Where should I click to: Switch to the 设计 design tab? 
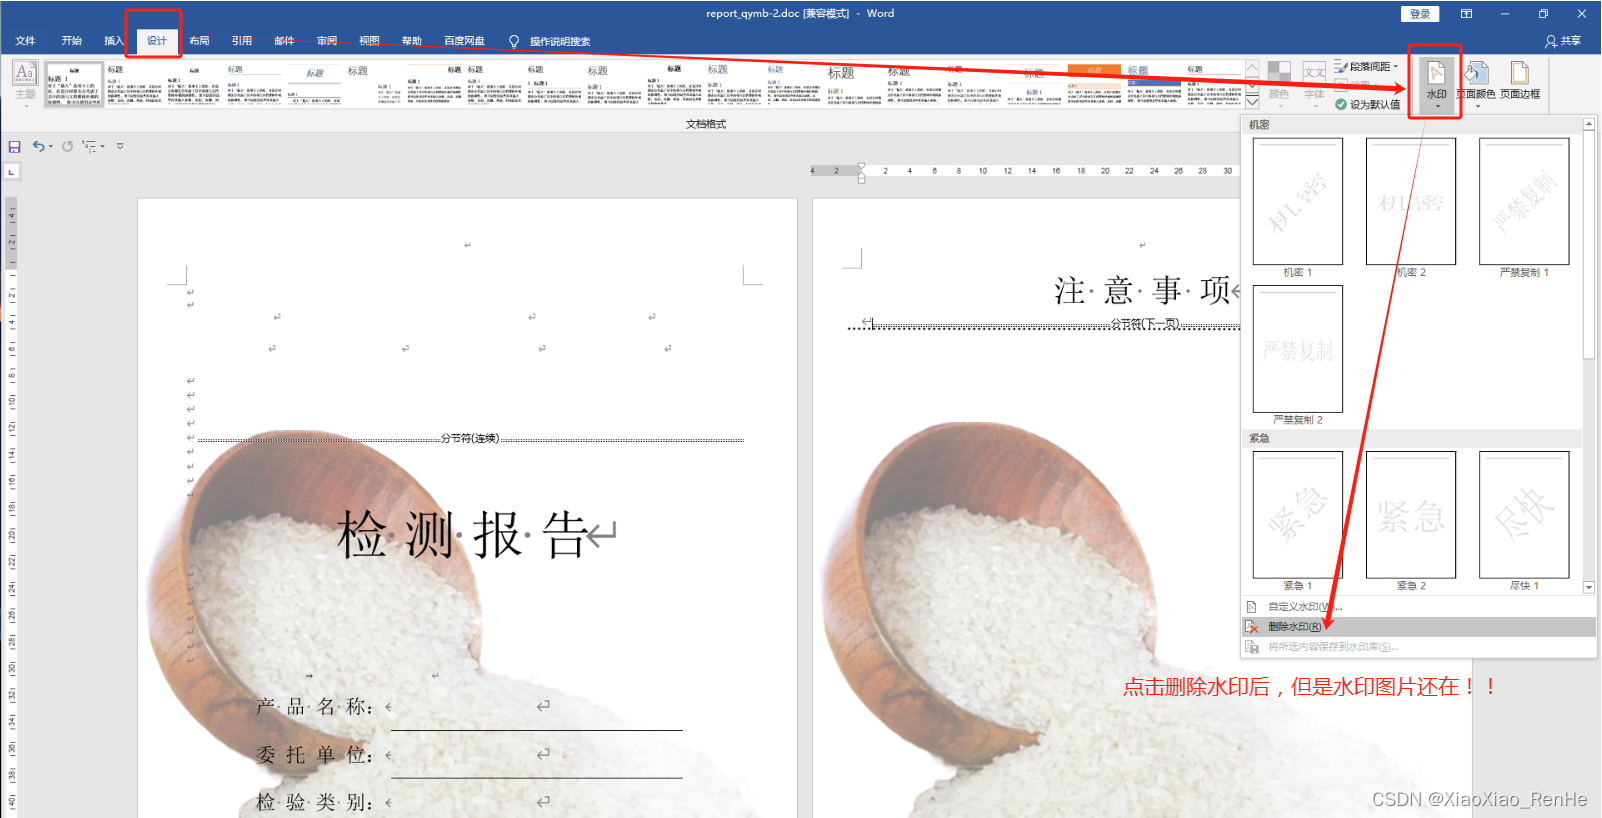point(157,41)
